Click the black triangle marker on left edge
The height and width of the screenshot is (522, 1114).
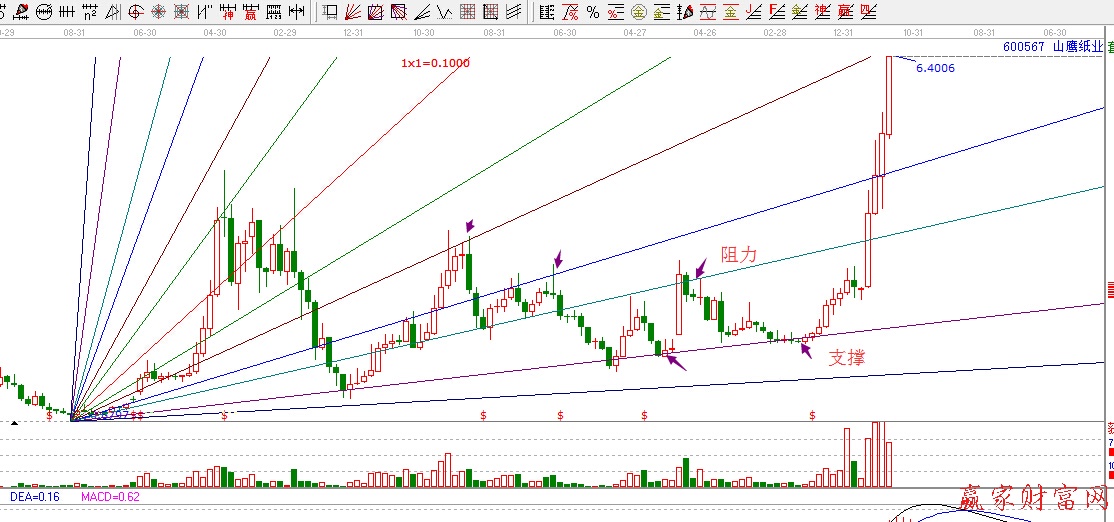point(14,425)
